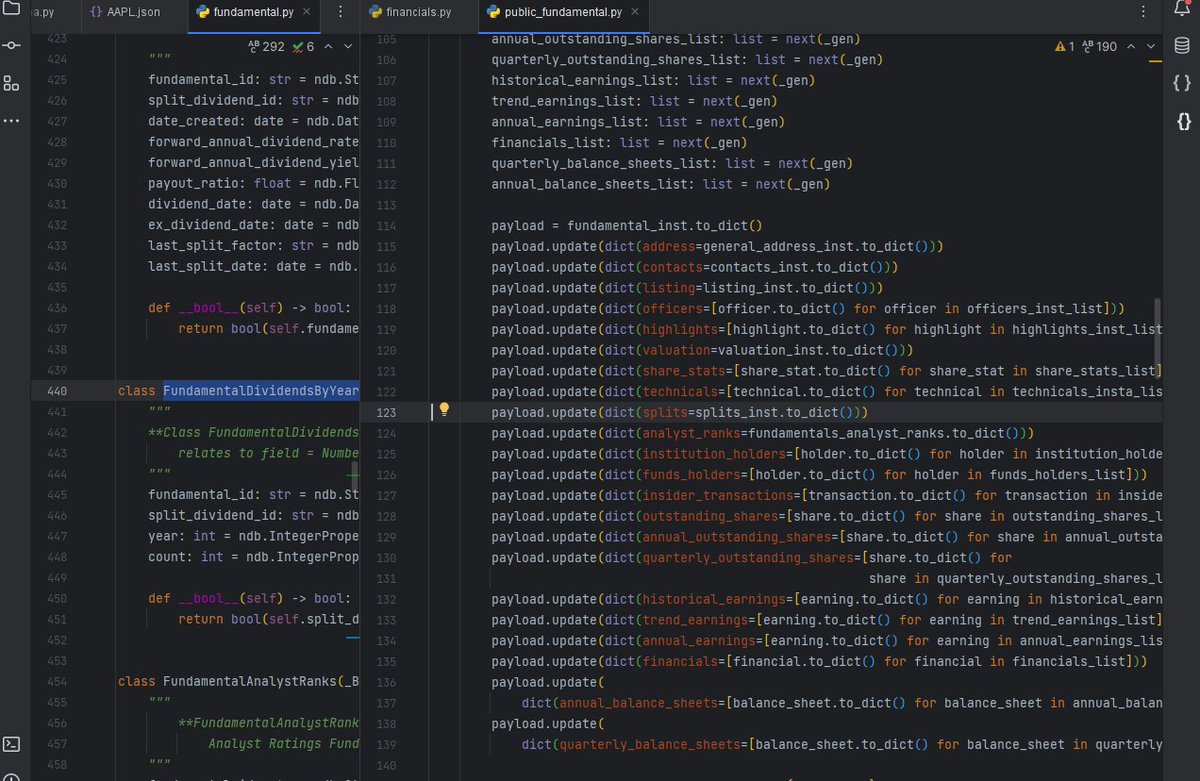1200x781 pixels.
Task: Go to next problem in fundamental.py editor
Action: [347, 47]
